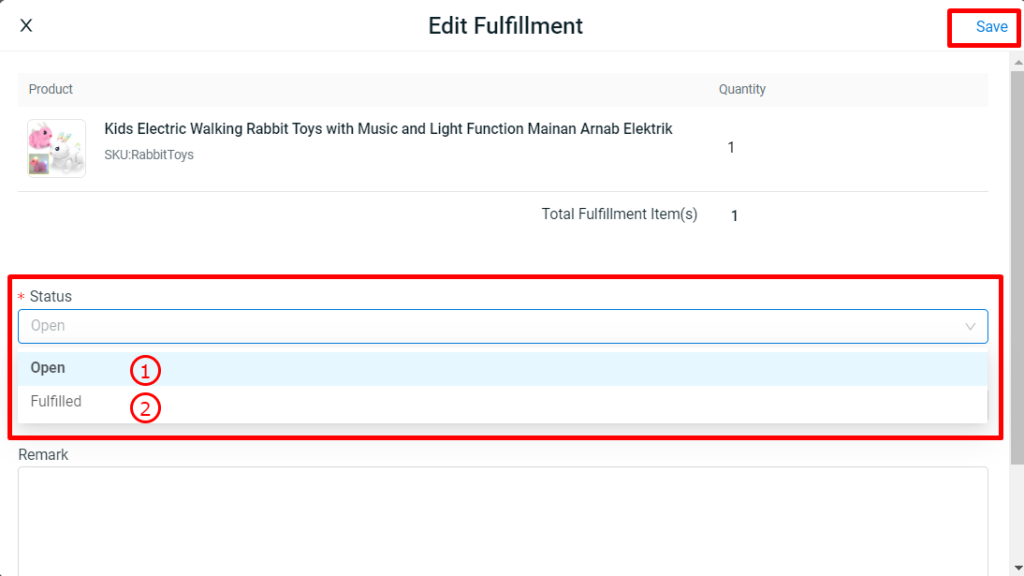Click the rabbit toy product thumbnail
This screenshot has height=576, width=1024.
56,148
